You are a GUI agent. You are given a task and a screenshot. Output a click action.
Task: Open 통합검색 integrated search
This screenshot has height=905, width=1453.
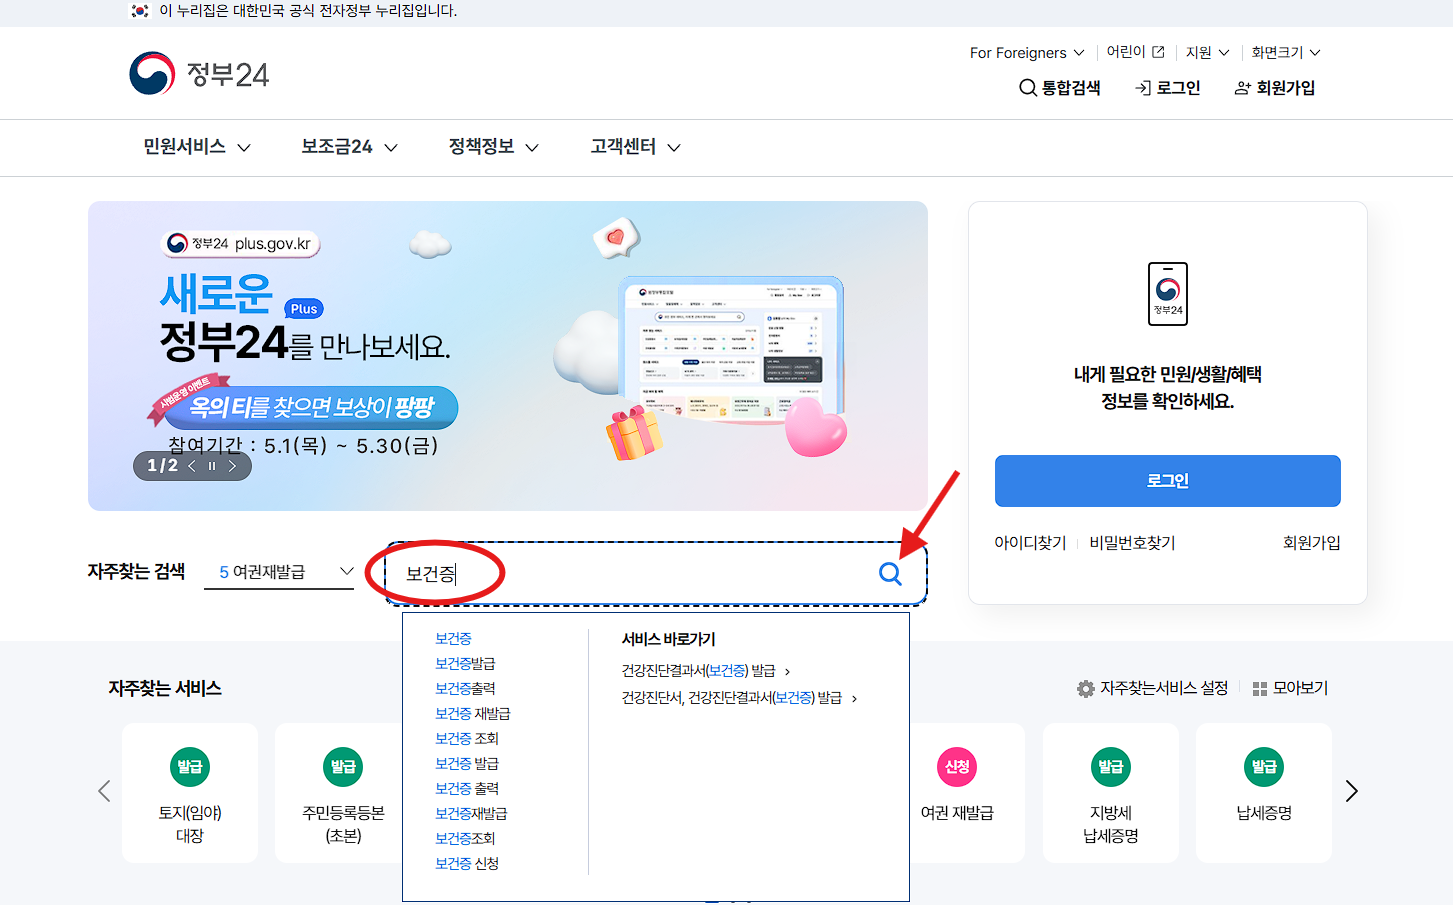click(x=1060, y=88)
